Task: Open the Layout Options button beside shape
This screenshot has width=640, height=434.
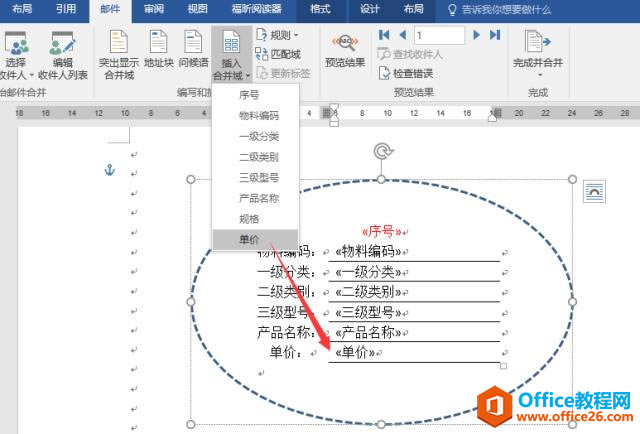Action: 594,191
